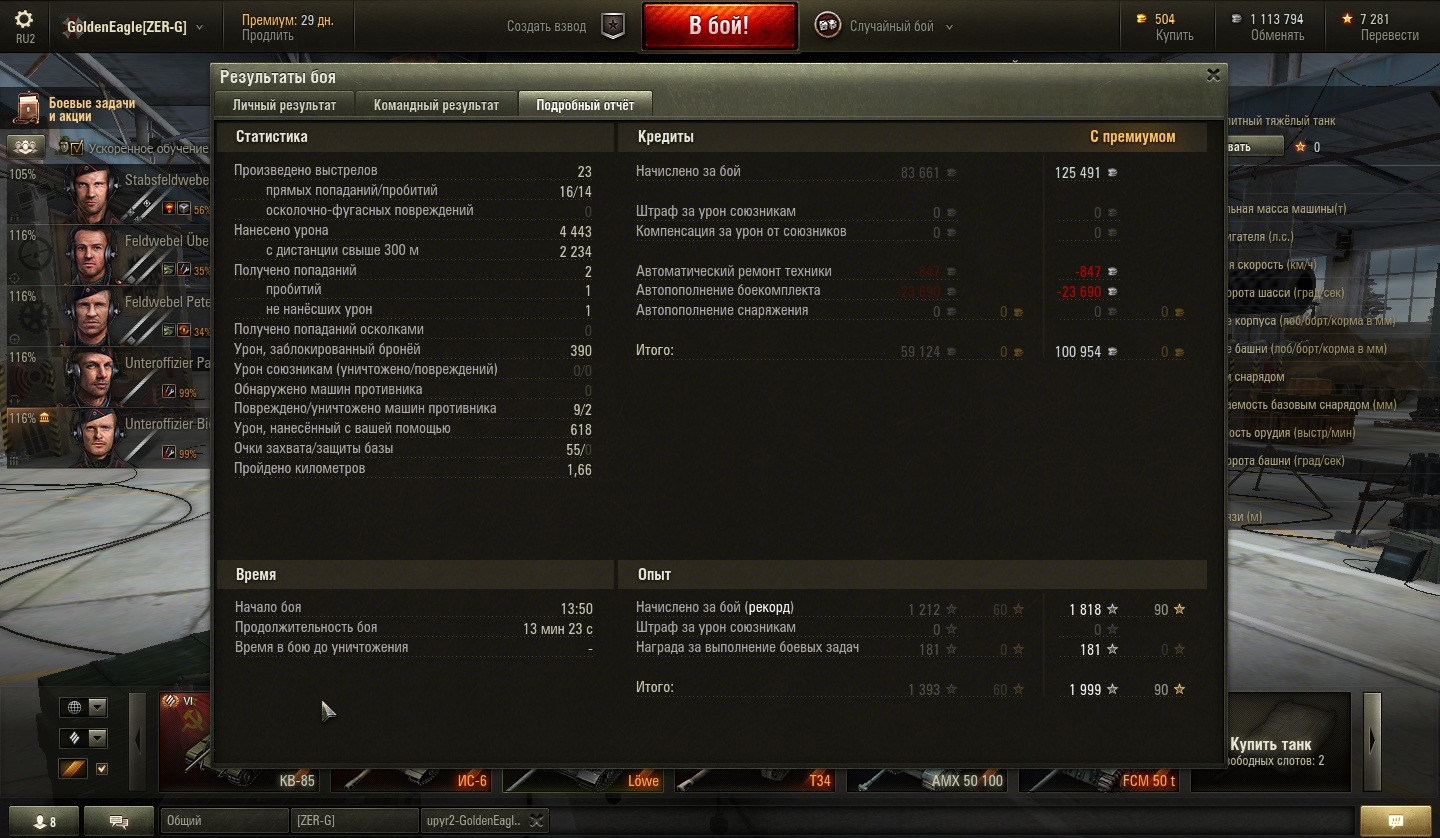The image size is (1440, 838).
Task: Open the settings gear menu
Action: pos(24,19)
